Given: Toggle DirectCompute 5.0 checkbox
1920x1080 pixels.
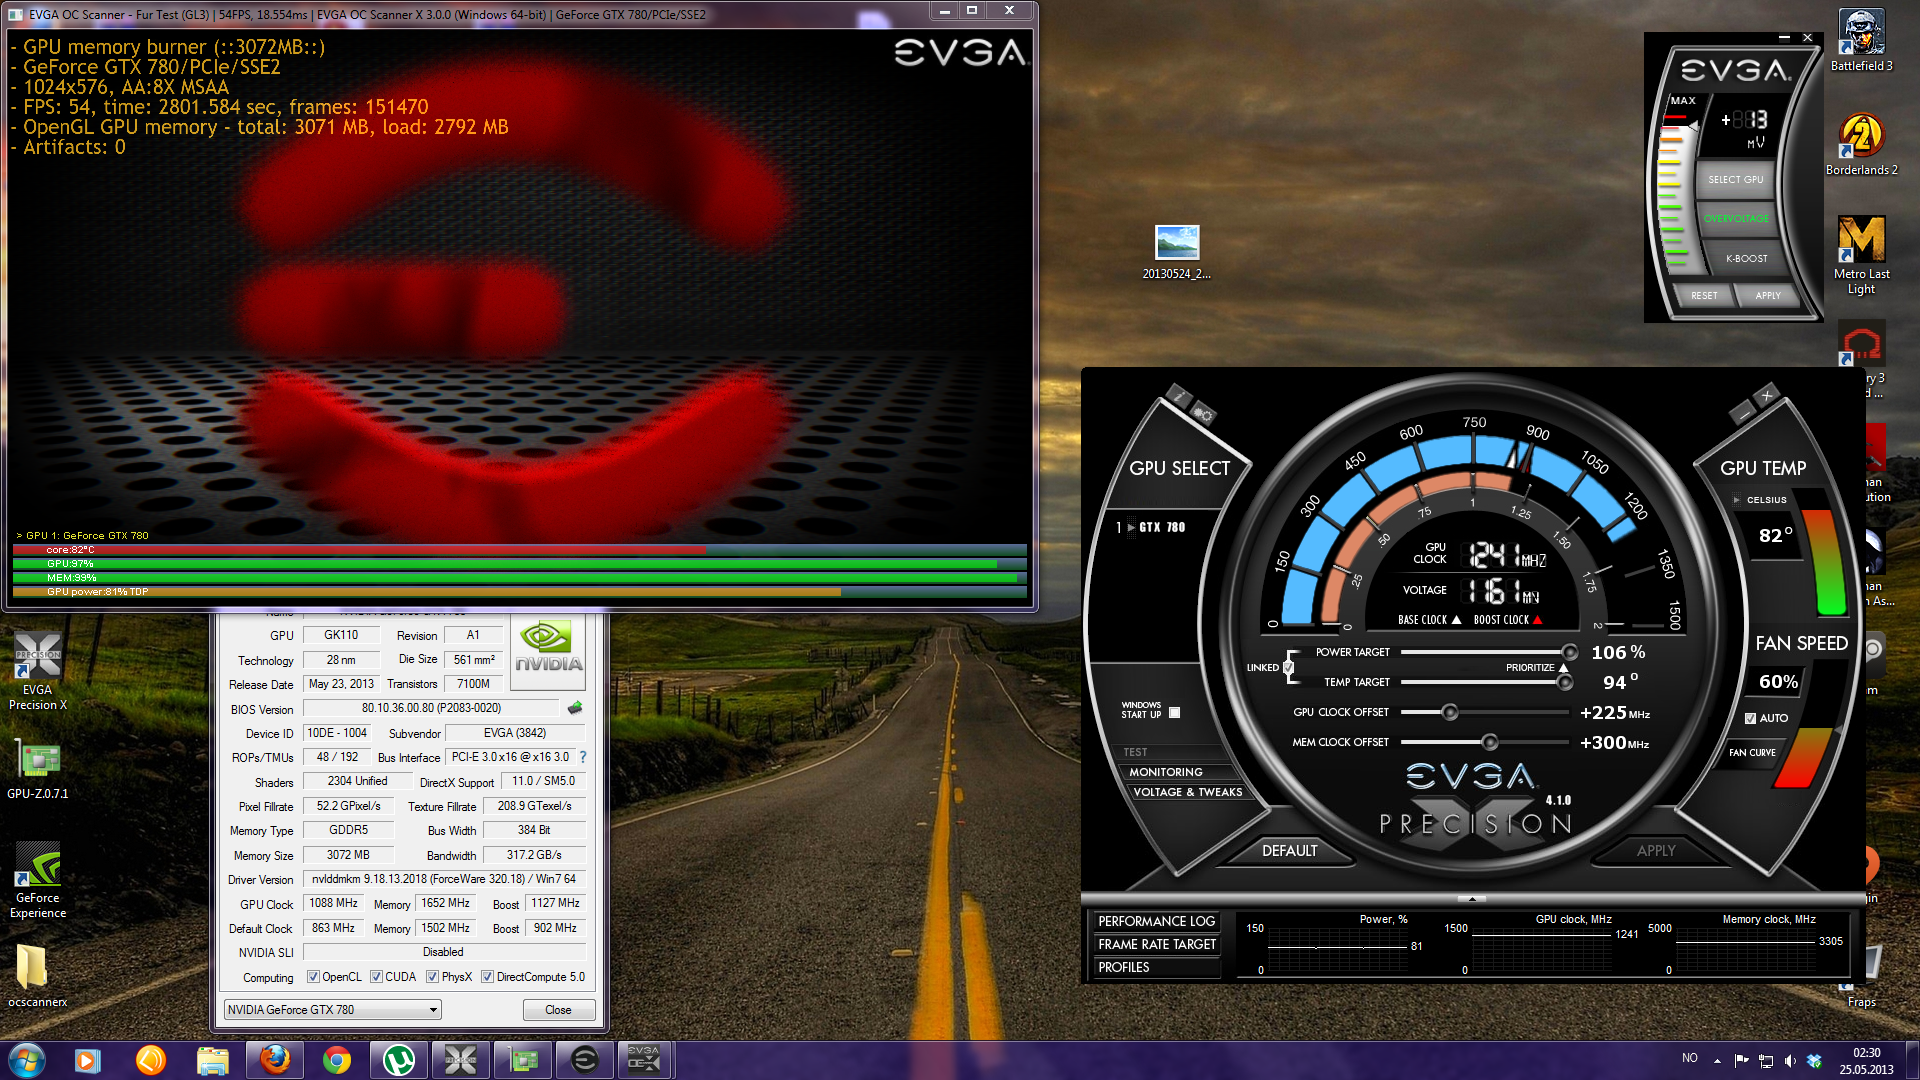Looking at the screenshot, I should pyautogui.click(x=487, y=977).
